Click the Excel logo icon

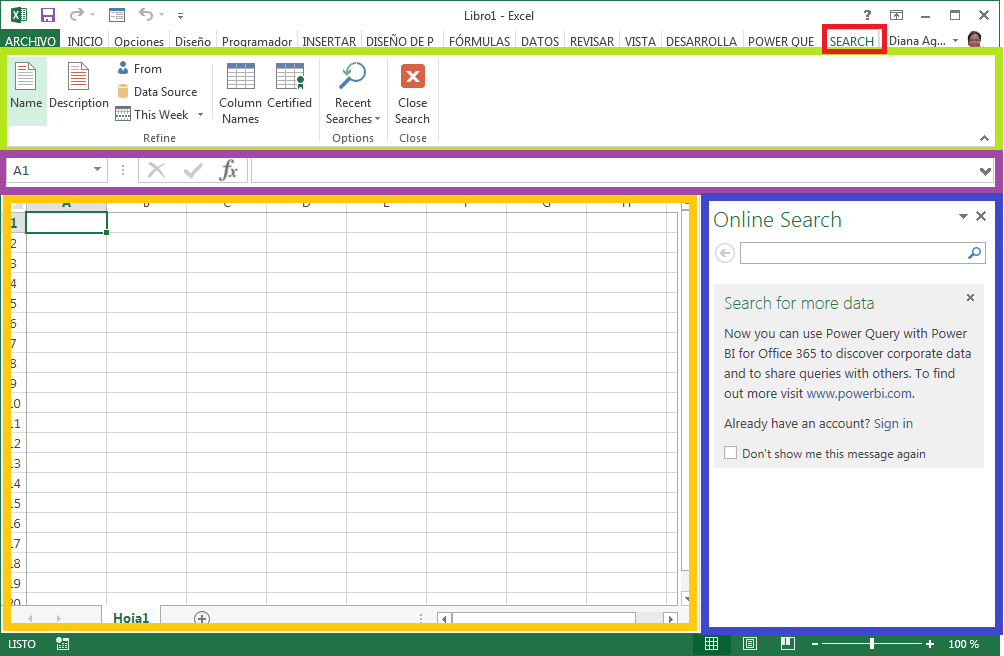(x=19, y=15)
